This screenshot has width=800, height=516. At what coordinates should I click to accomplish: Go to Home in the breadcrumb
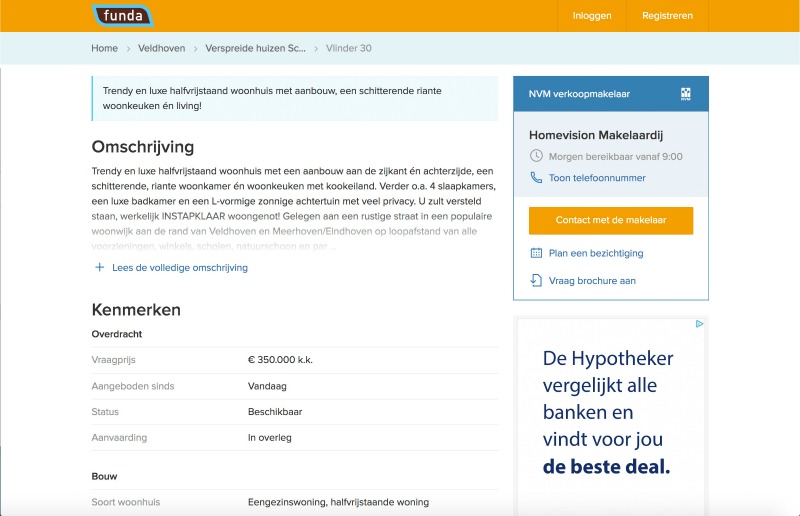[x=105, y=48]
